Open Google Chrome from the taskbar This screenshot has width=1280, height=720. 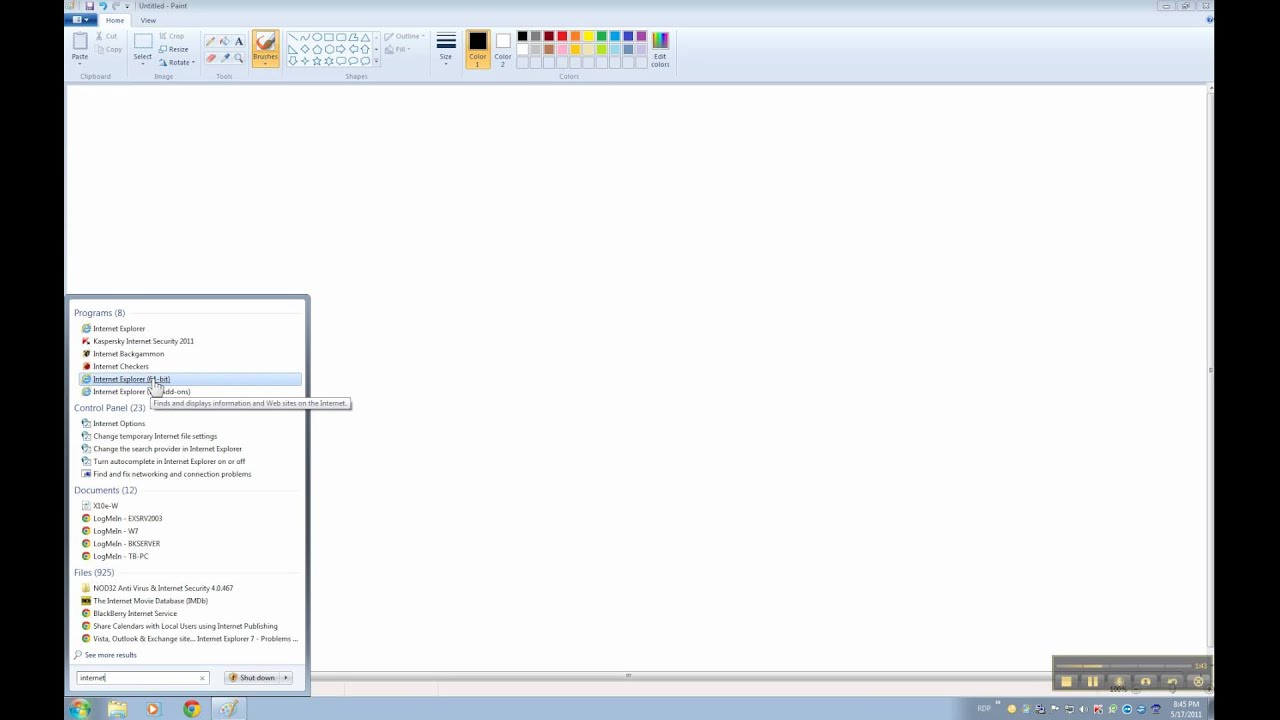coord(191,709)
